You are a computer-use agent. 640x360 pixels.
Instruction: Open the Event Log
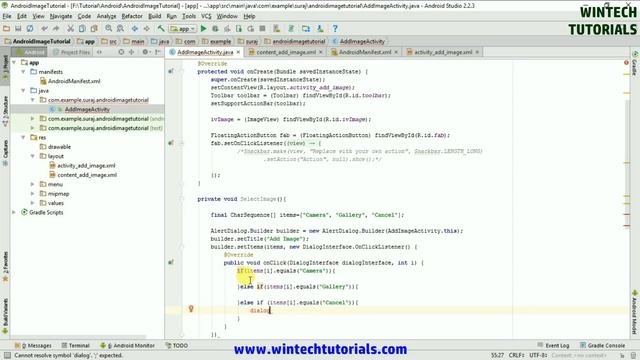pos(553,345)
